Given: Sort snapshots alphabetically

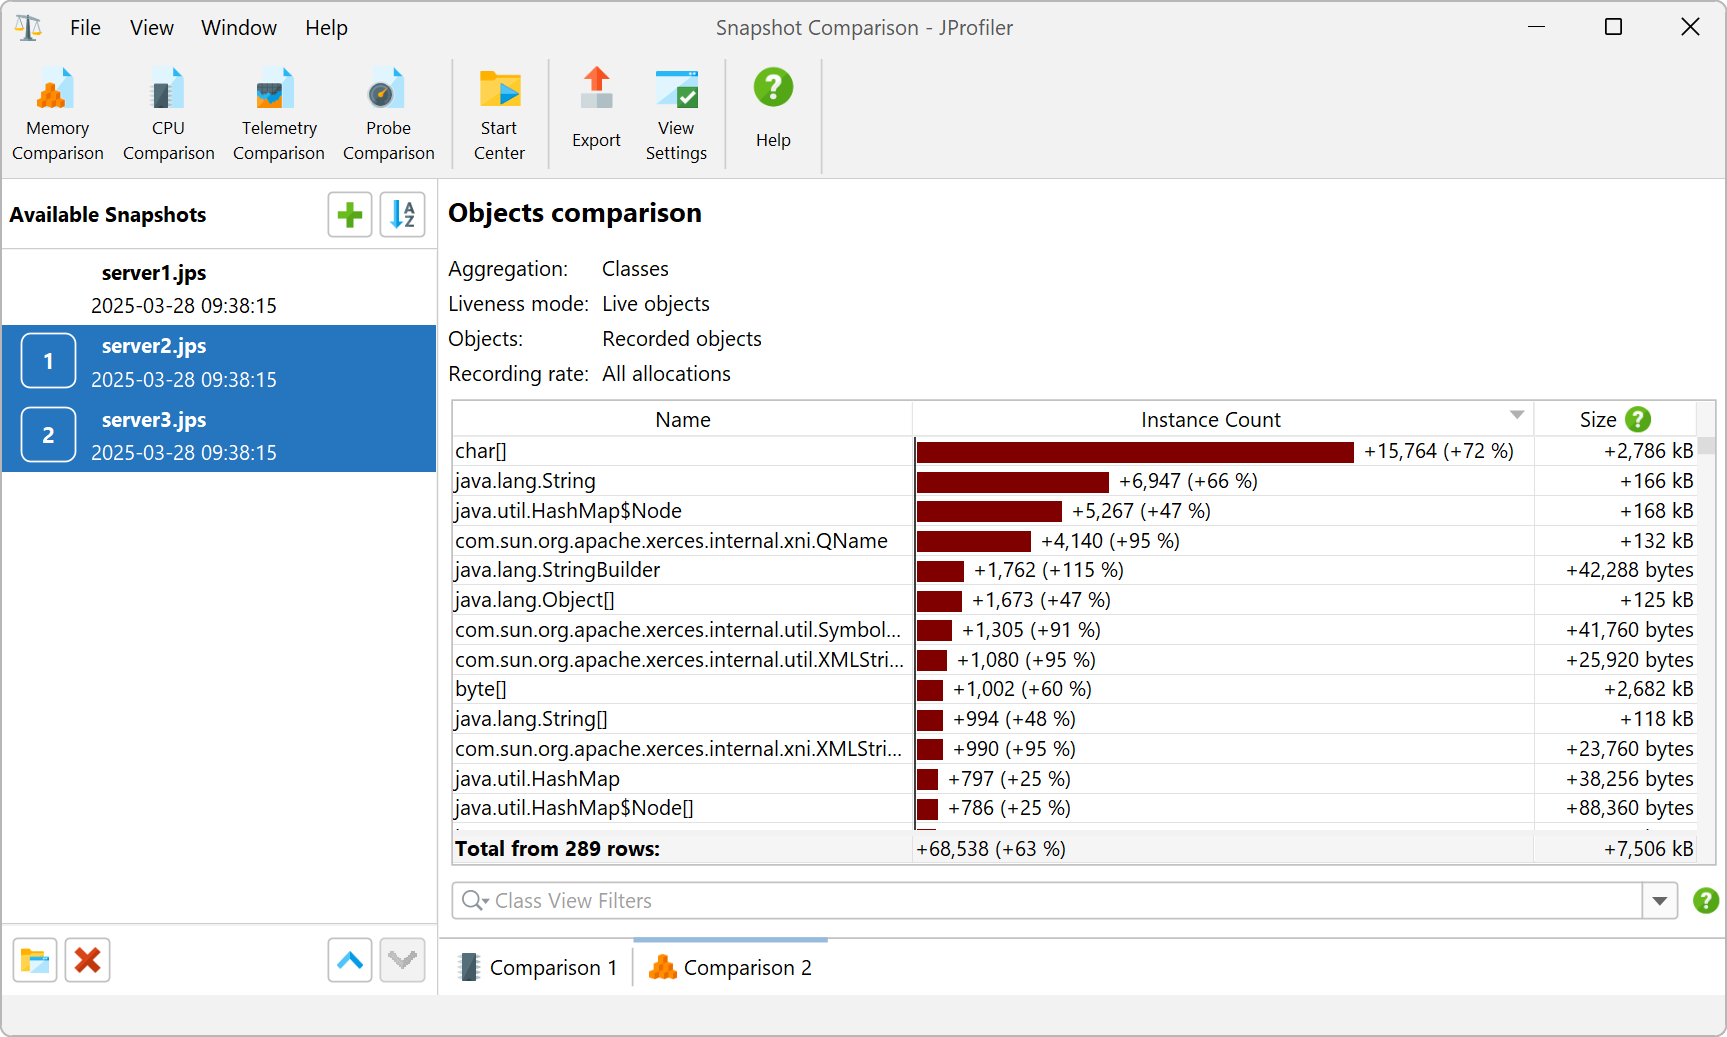Looking at the screenshot, I should [403, 214].
